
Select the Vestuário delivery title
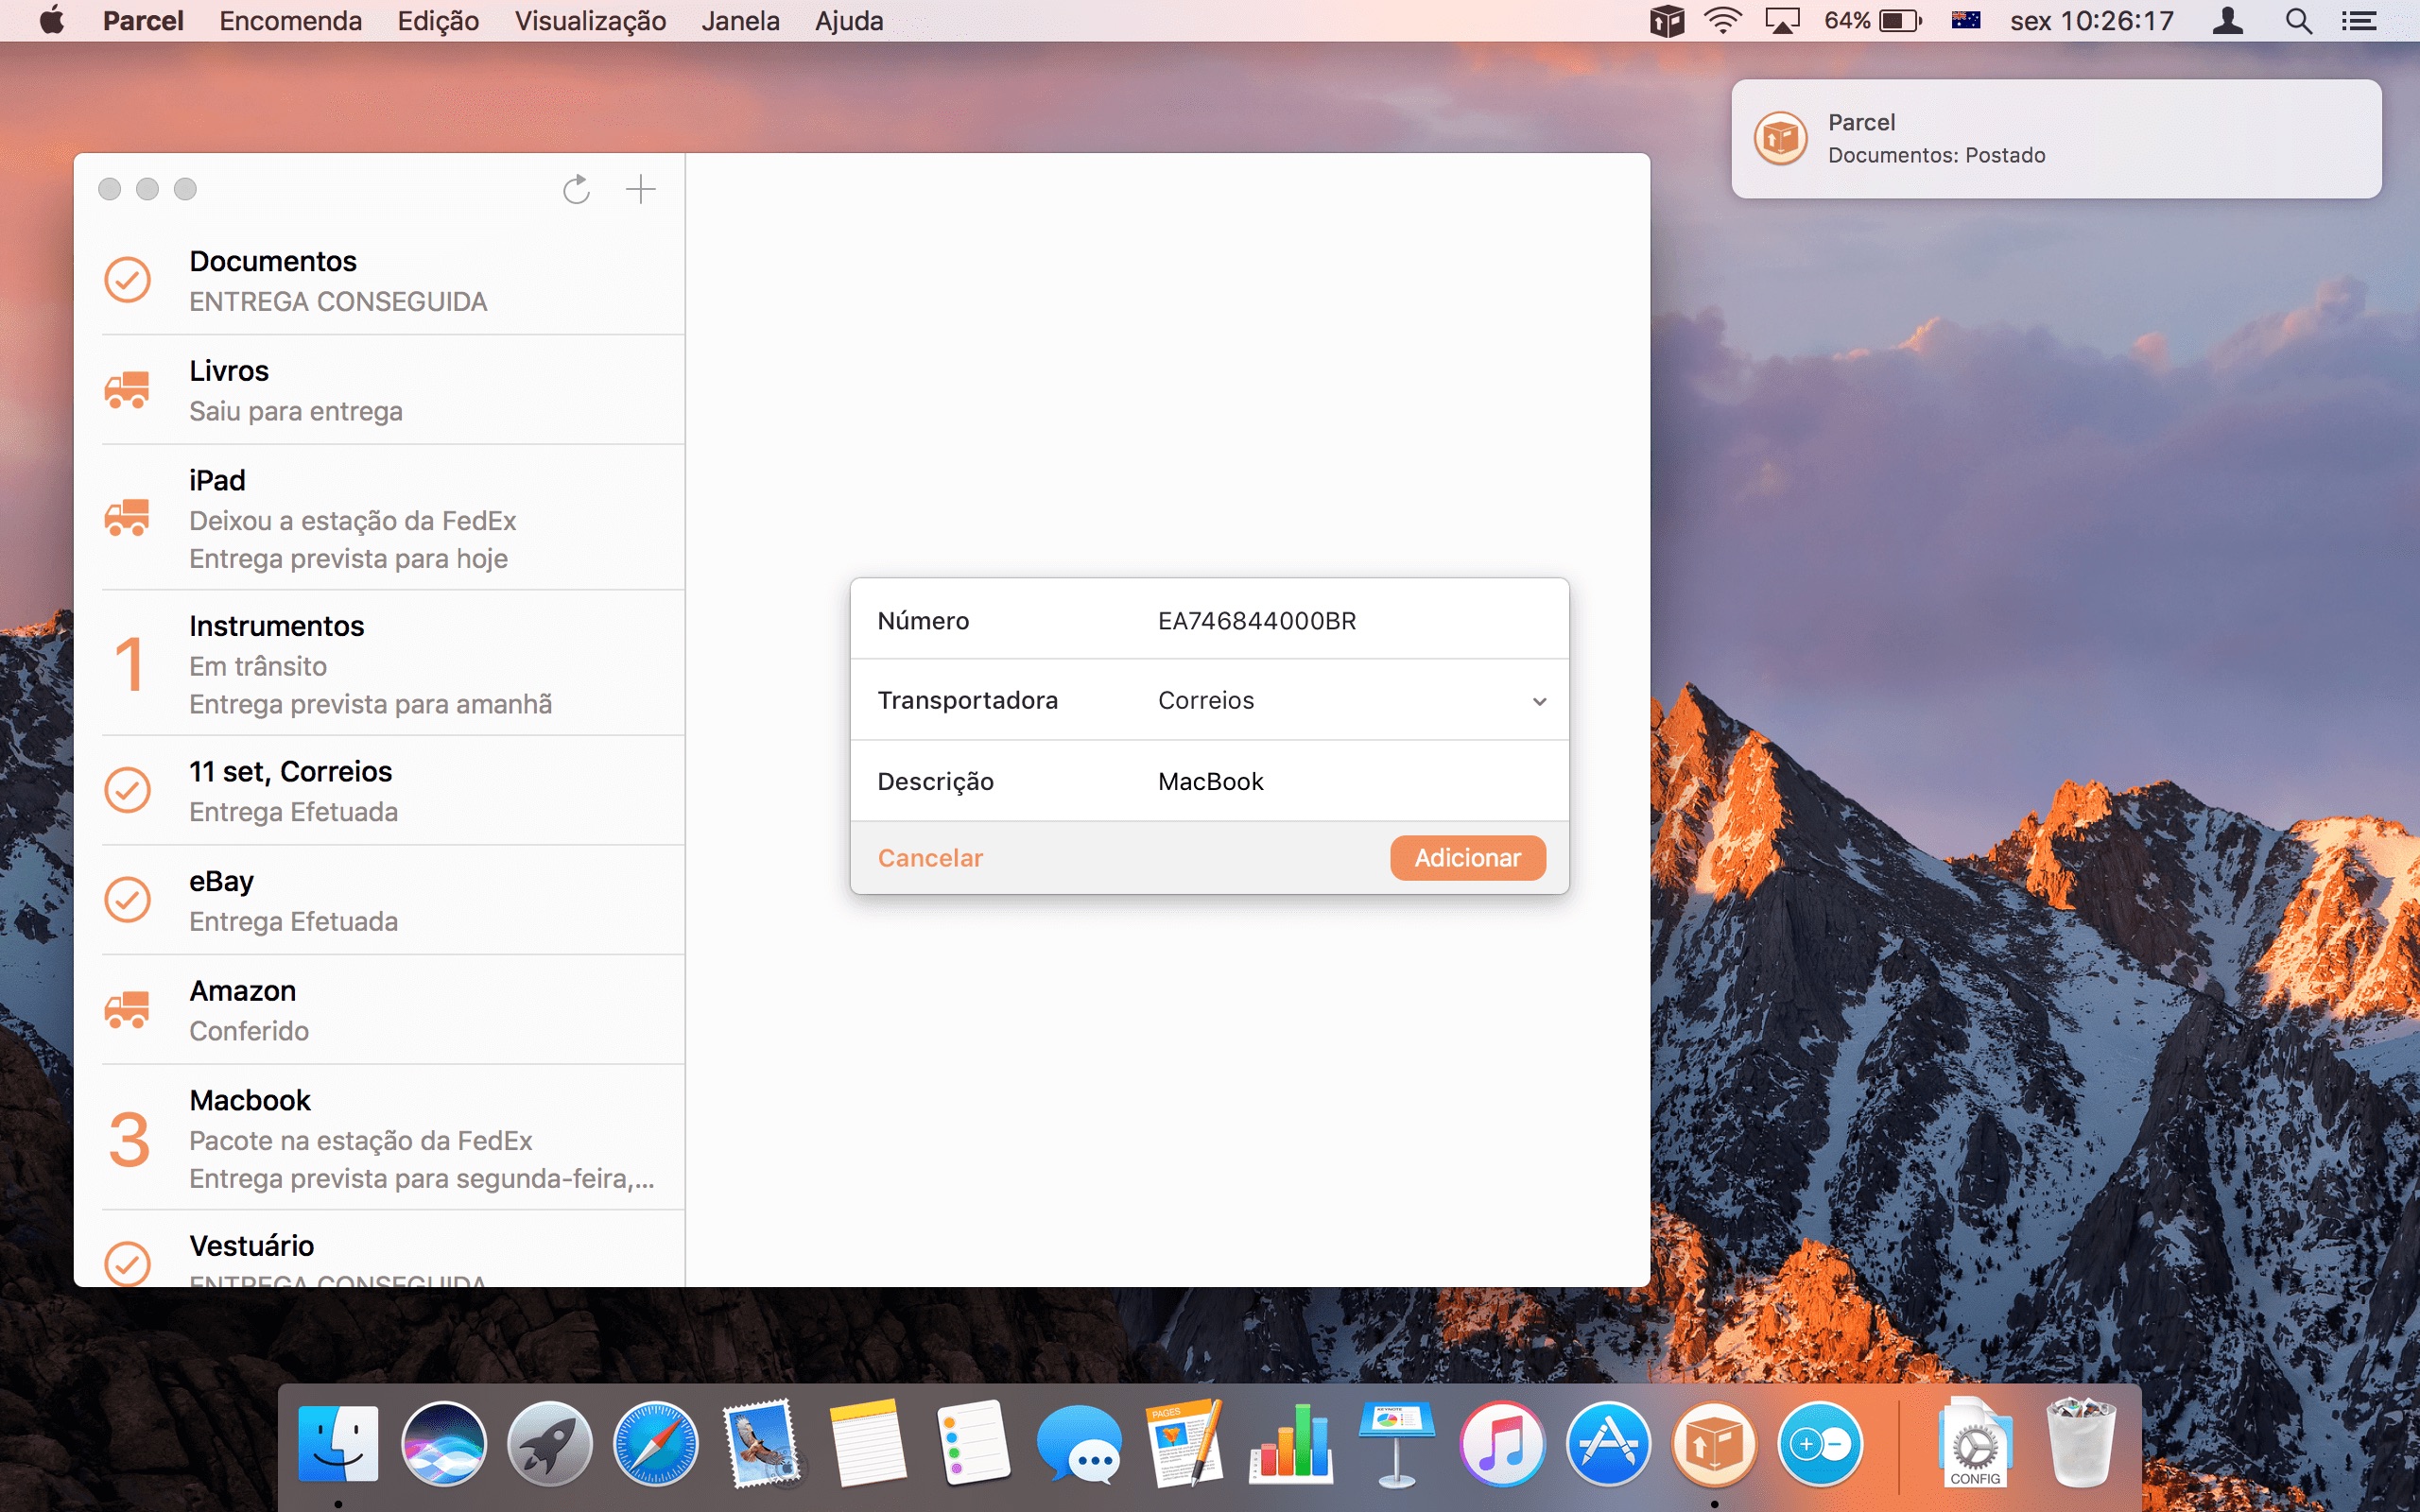tap(252, 1246)
